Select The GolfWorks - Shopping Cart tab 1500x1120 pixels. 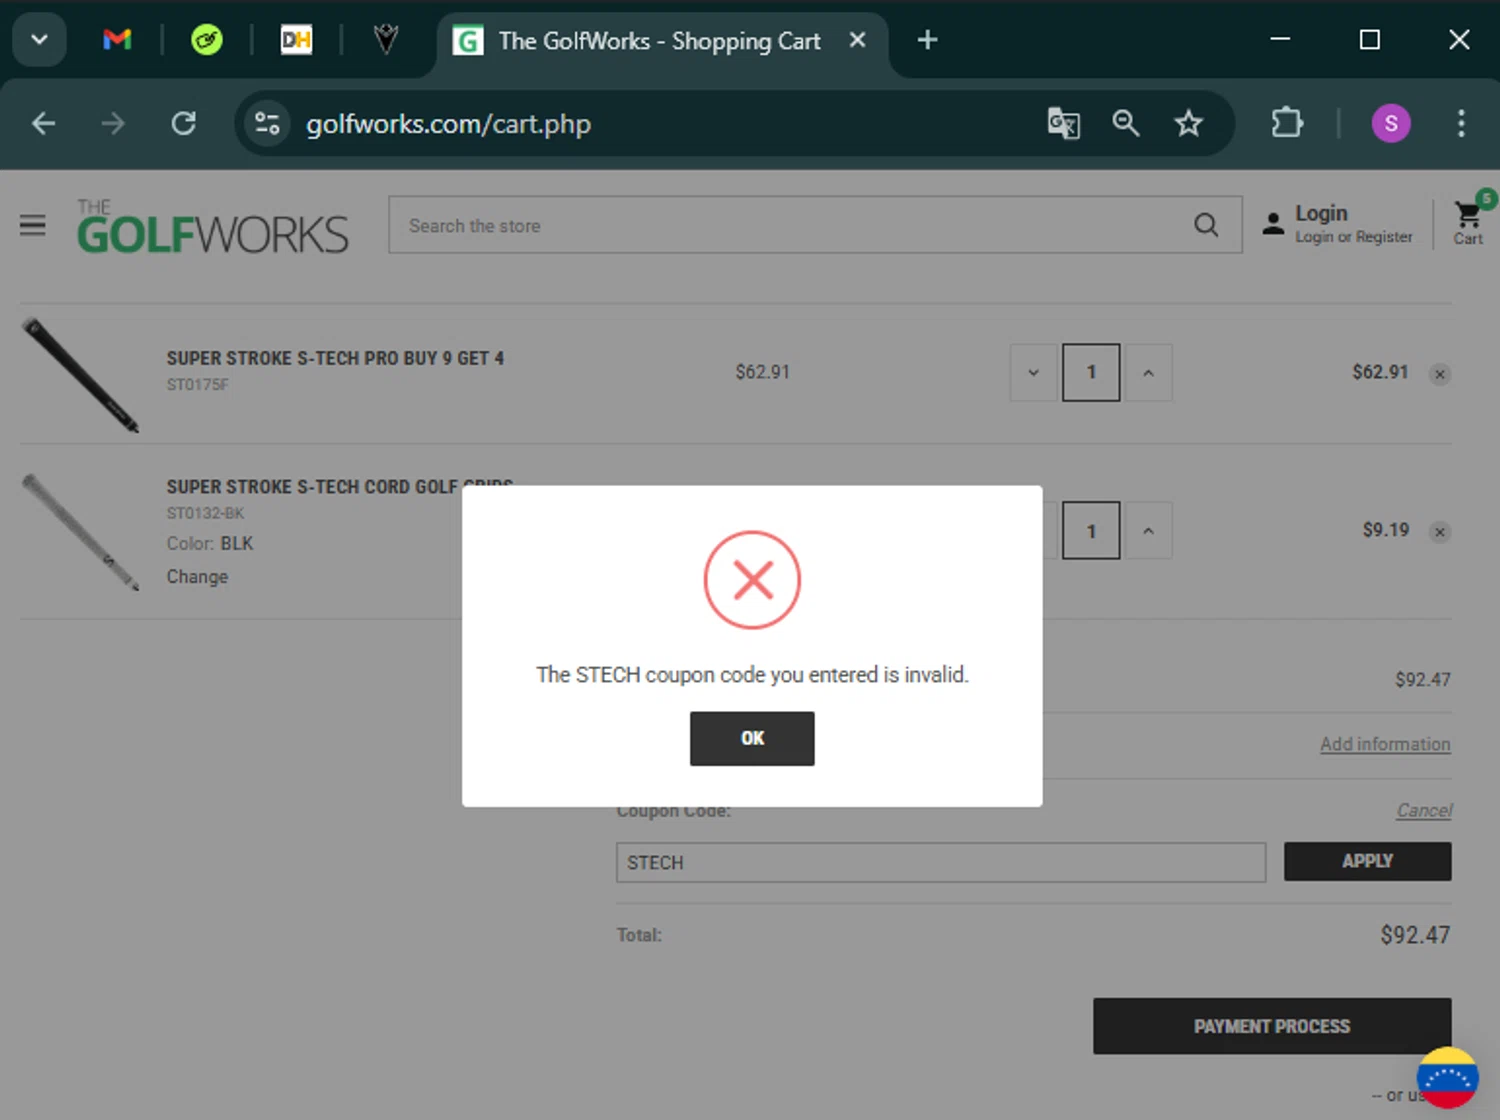660,41
